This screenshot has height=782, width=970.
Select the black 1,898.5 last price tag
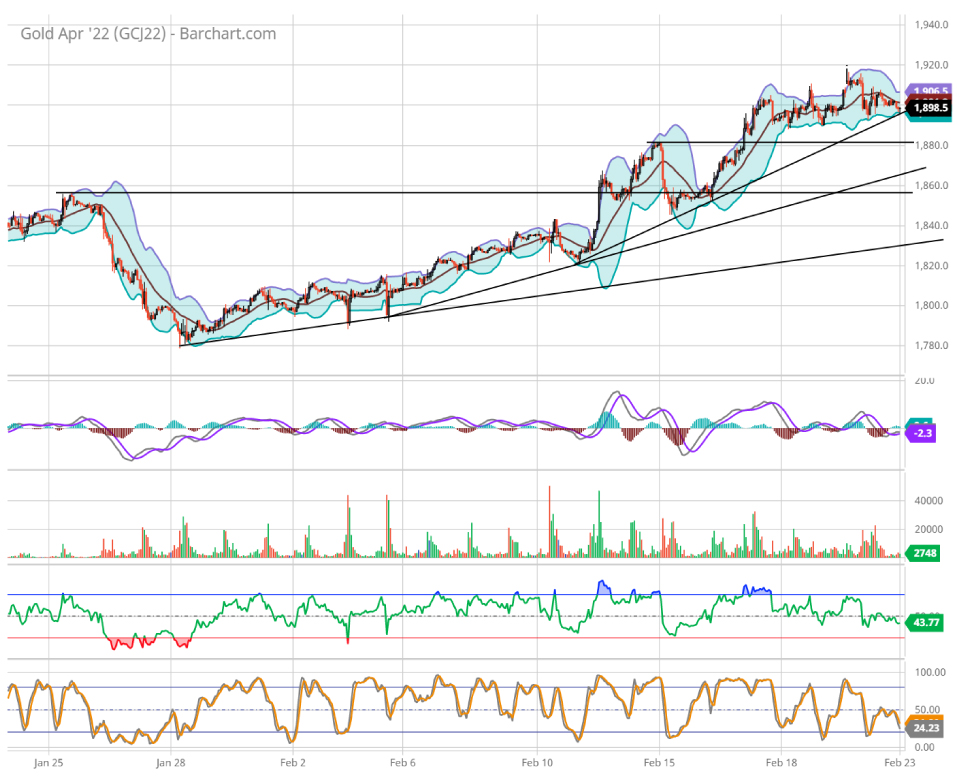[x=930, y=107]
